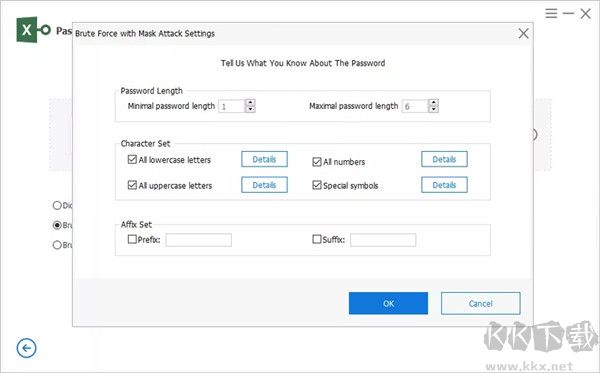The image size is (600, 373).
Task: Click the Excel key logo in the main window
Action: point(33,29)
